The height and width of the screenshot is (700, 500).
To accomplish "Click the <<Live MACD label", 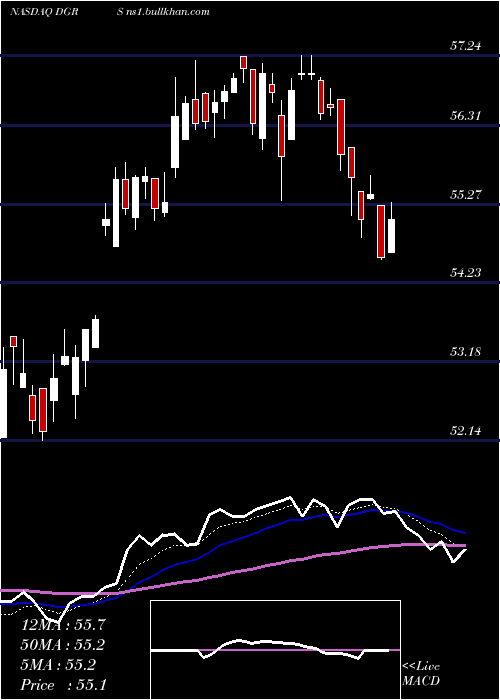I will [421, 673].
